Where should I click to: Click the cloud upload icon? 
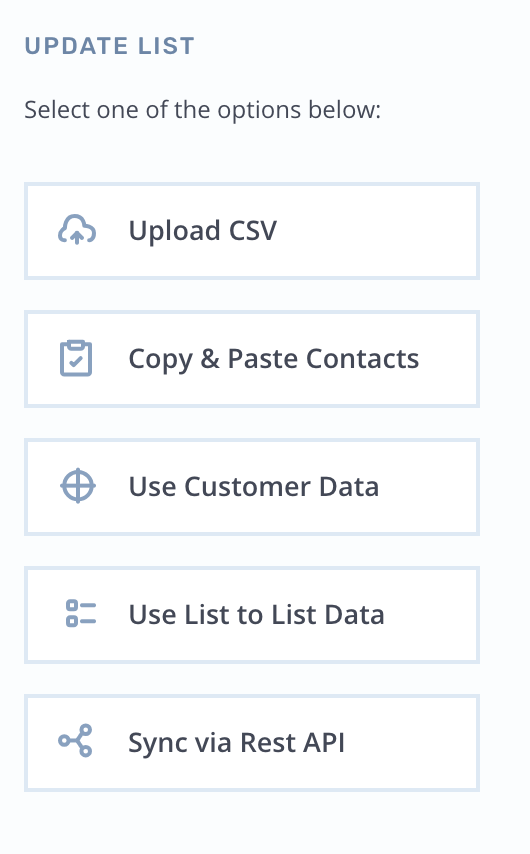click(x=77, y=230)
